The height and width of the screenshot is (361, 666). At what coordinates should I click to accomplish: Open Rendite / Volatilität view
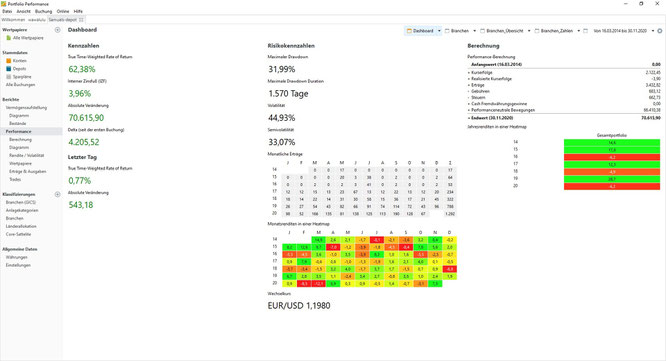click(27, 155)
